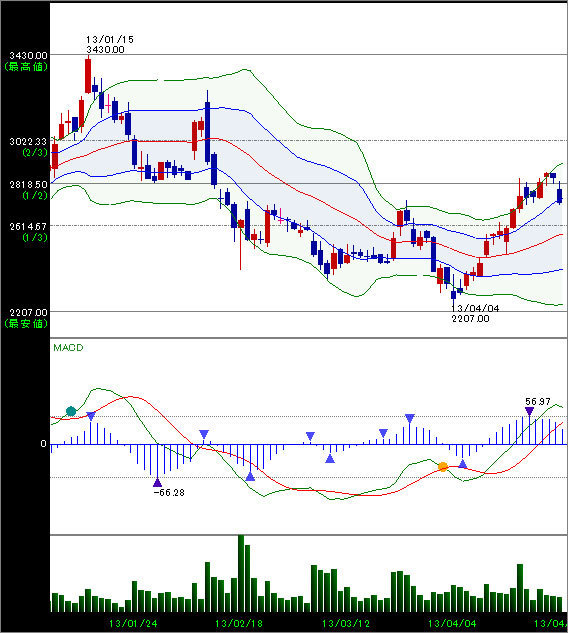Image resolution: width=568 pixels, height=633 pixels.
Task: Click the 13/02/18 date axis label
Action: [x=239, y=624]
